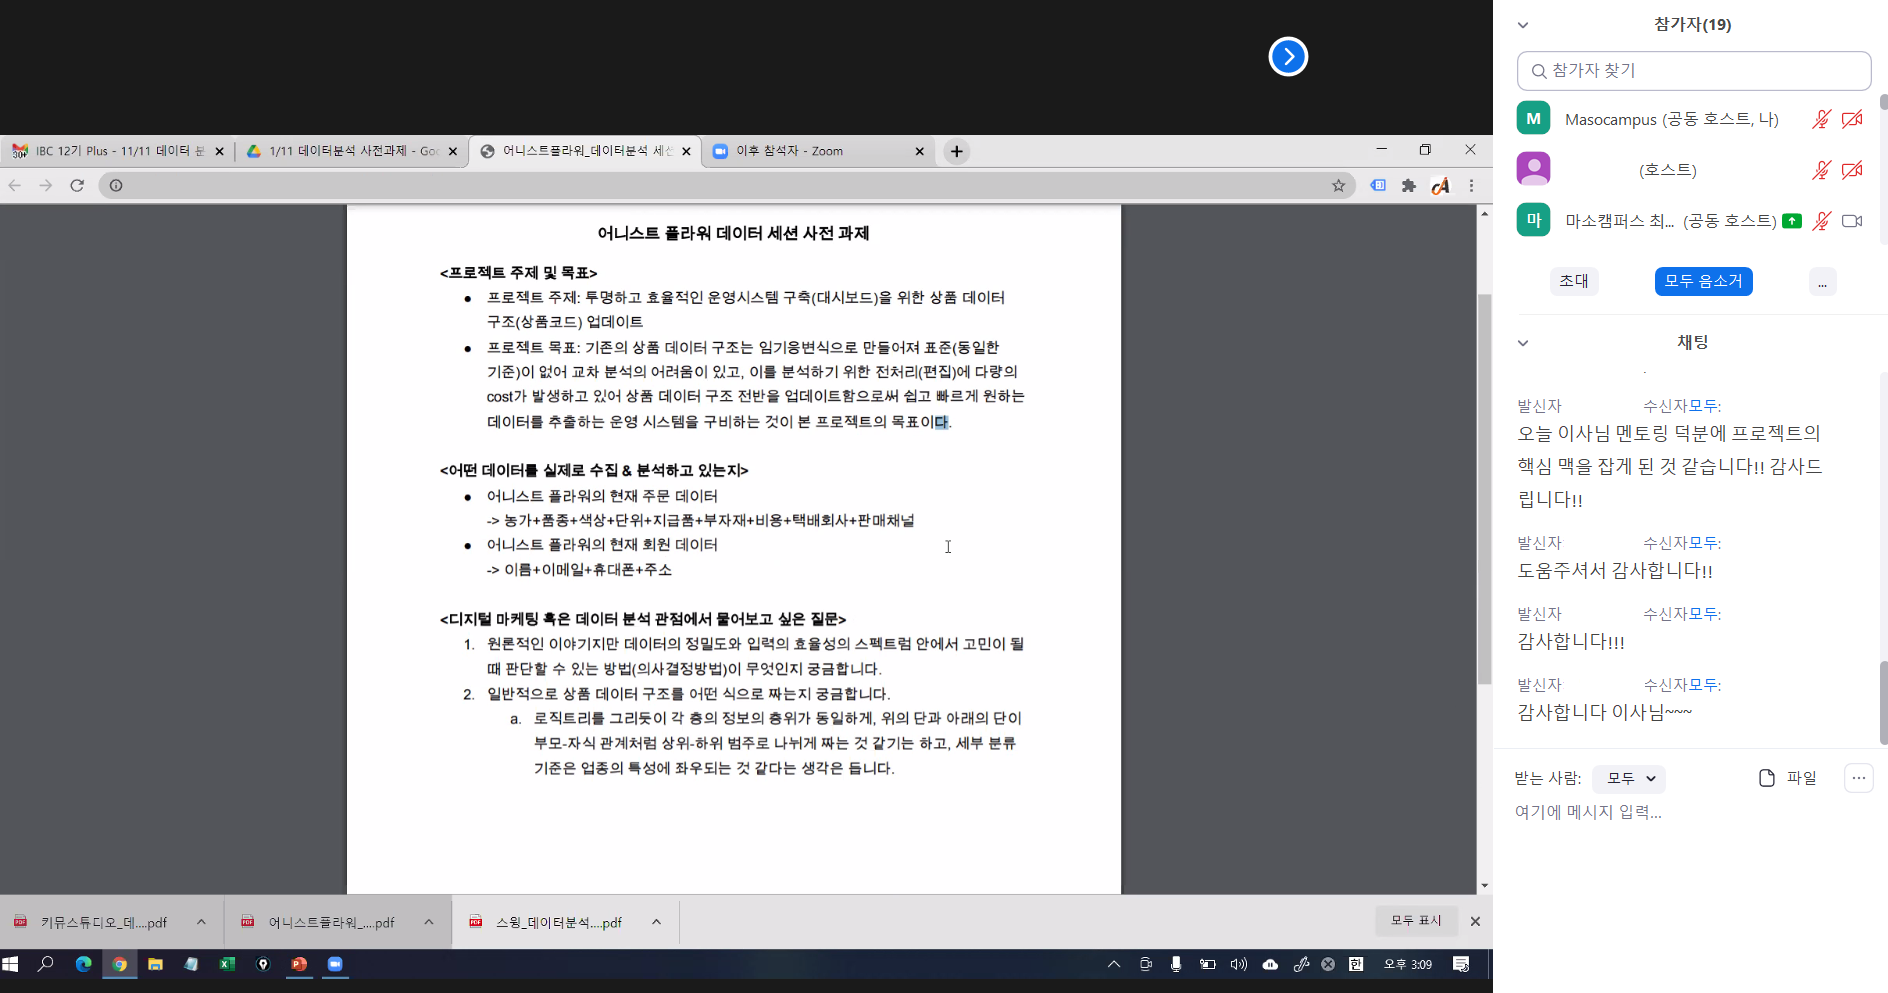Toggle mute for 마소캠퍼스 co-host participant
The height and width of the screenshot is (993, 1888).
tap(1821, 221)
